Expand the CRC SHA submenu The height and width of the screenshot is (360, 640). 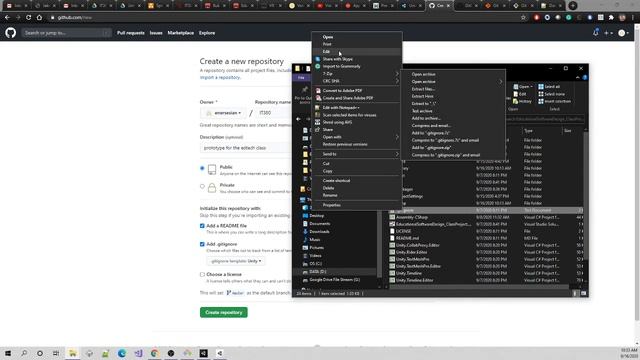[357, 81]
